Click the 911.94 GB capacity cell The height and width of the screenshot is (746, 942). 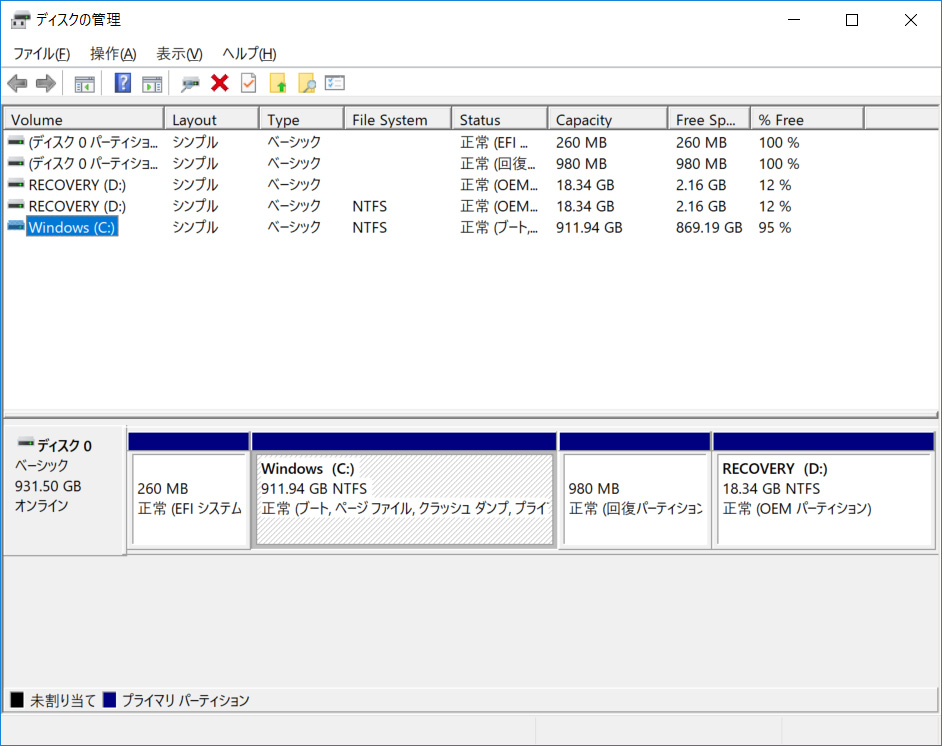click(x=589, y=228)
